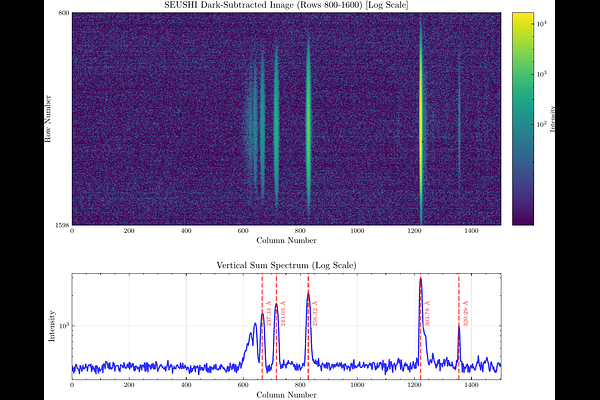This screenshot has height=400, width=600.
Task: Click the 'Row Number' y-axis label
Action: click(46, 118)
